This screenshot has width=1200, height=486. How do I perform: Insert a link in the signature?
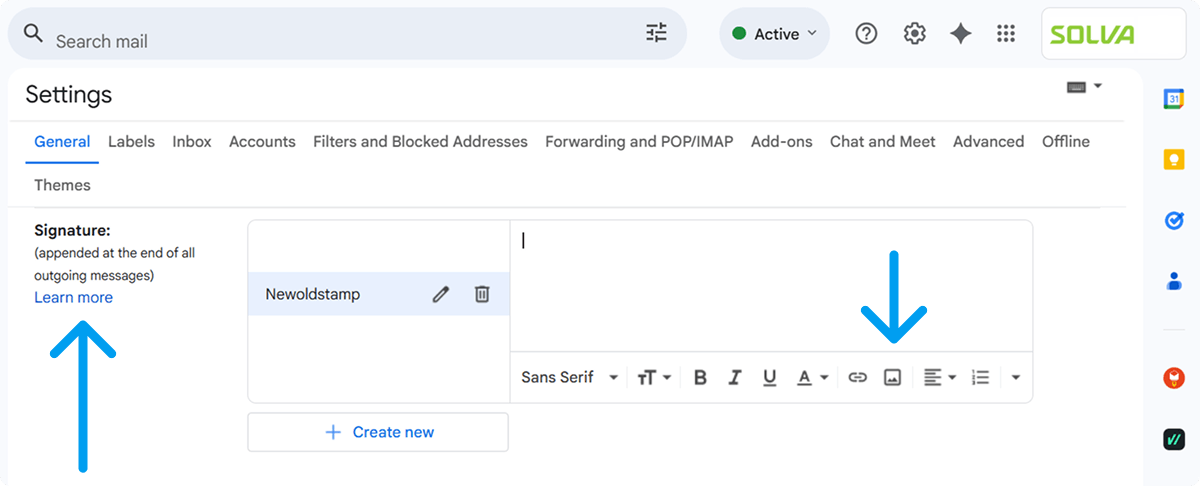[x=857, y=377]
